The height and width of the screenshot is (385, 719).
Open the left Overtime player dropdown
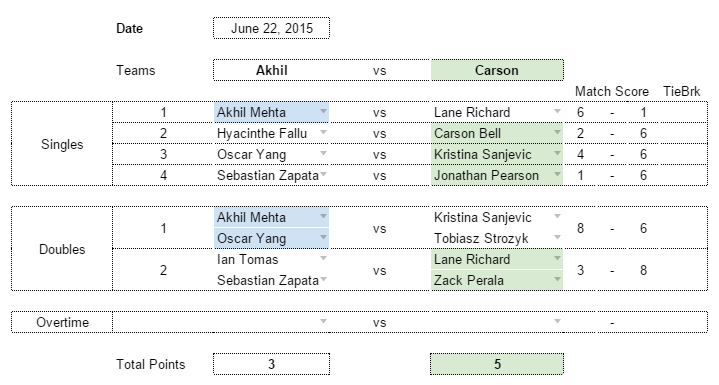pos(323,321)
